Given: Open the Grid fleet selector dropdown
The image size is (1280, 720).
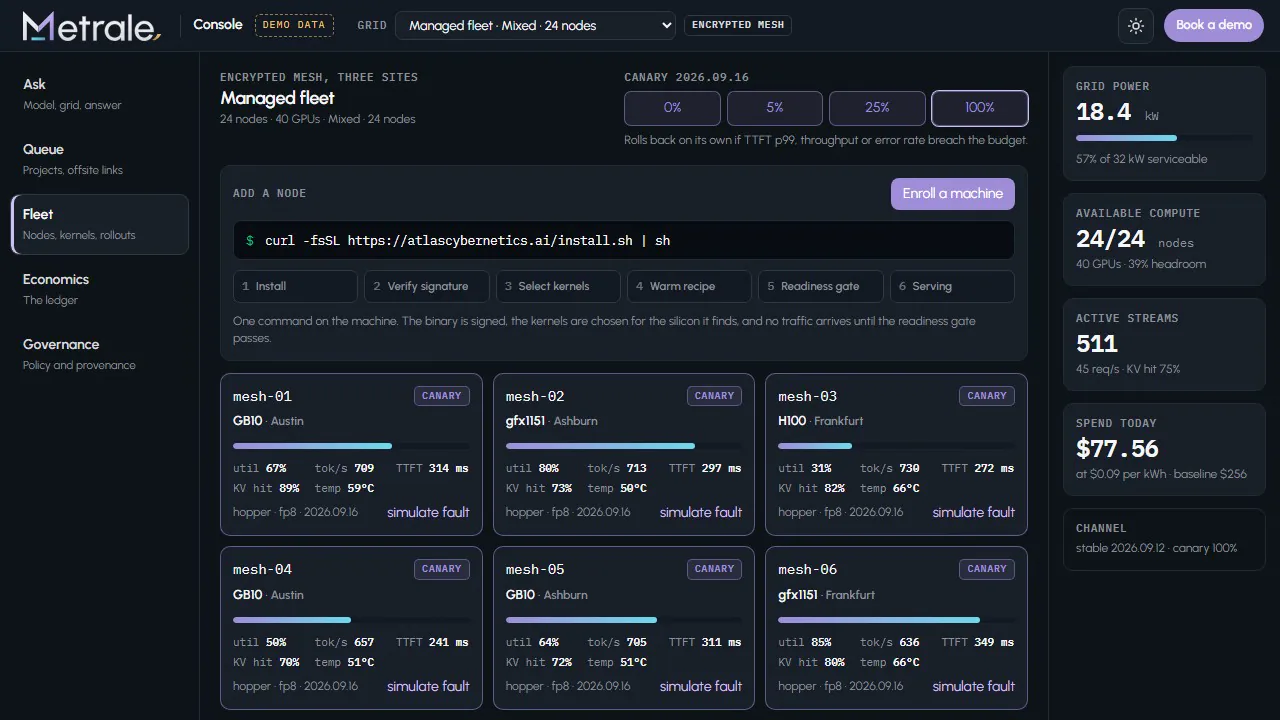Looking at the screenshot, I should [535, 25].
